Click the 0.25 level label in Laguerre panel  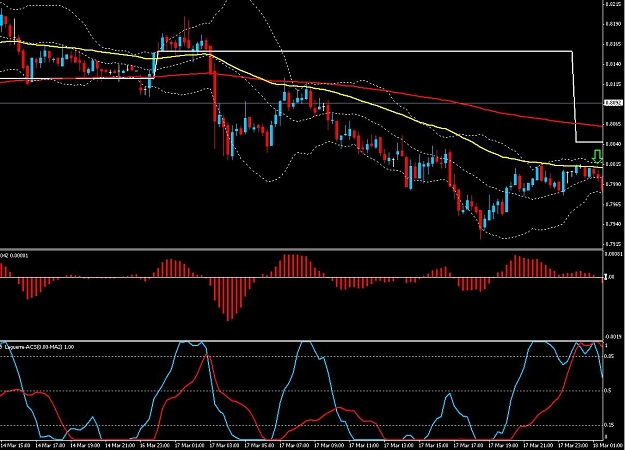tap(609, 425)
